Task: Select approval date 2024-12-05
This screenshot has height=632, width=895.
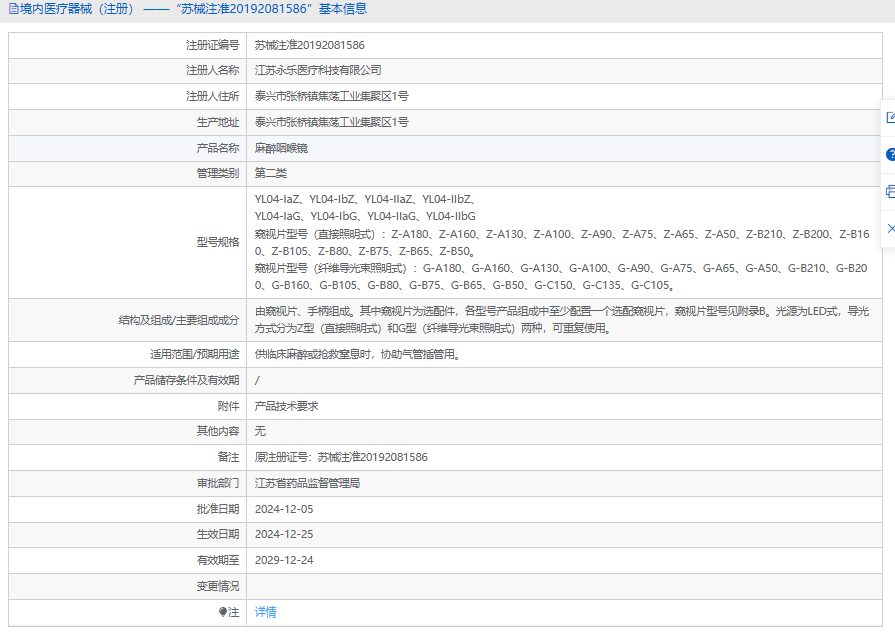Action: point(284,509)
